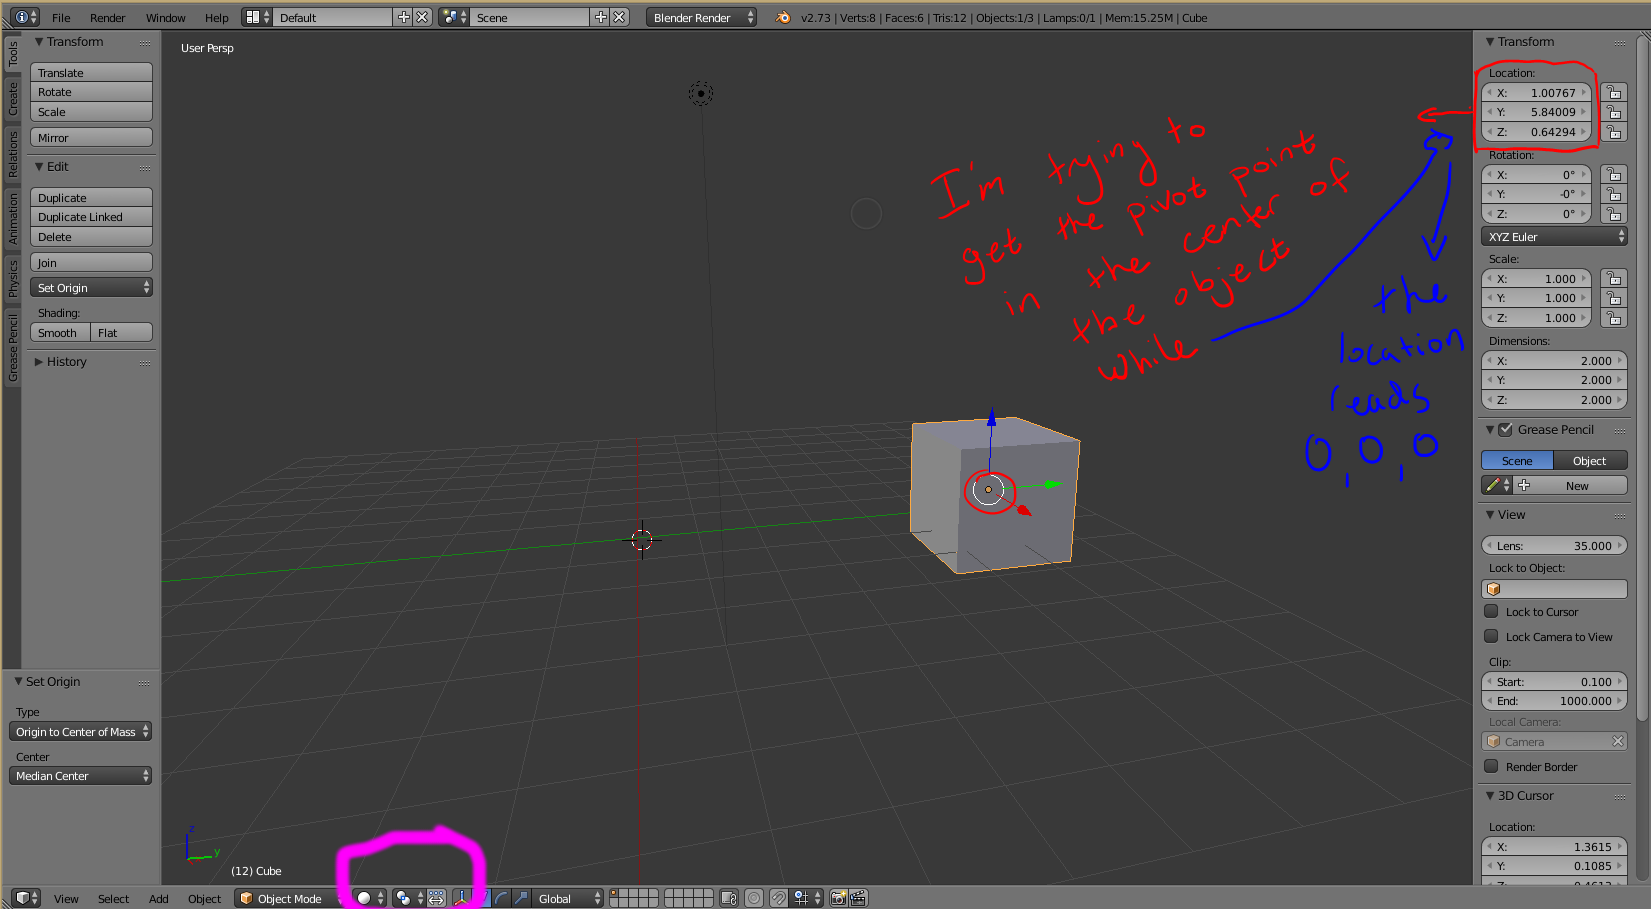Open the 3D View editor type selector

27,898
